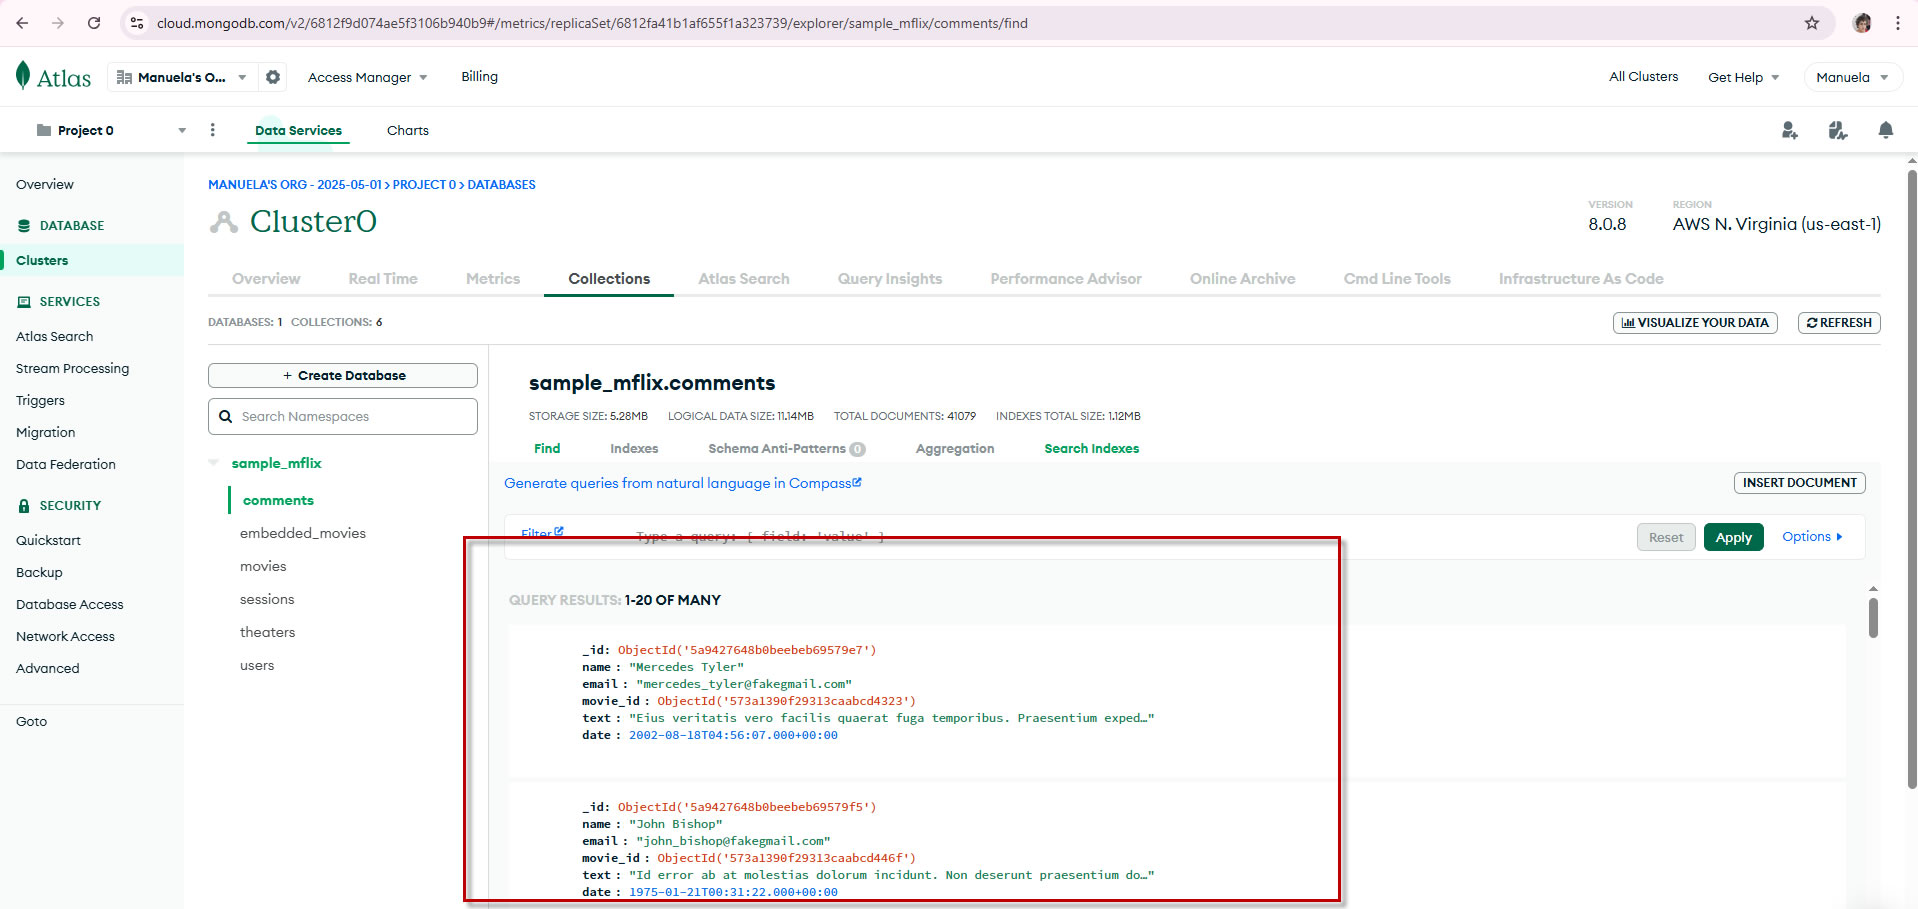Image resolution: width=1918 pixels, height=909 pixels.
Task: Go to the Online Archive tab
Action: click(1242, 279)
